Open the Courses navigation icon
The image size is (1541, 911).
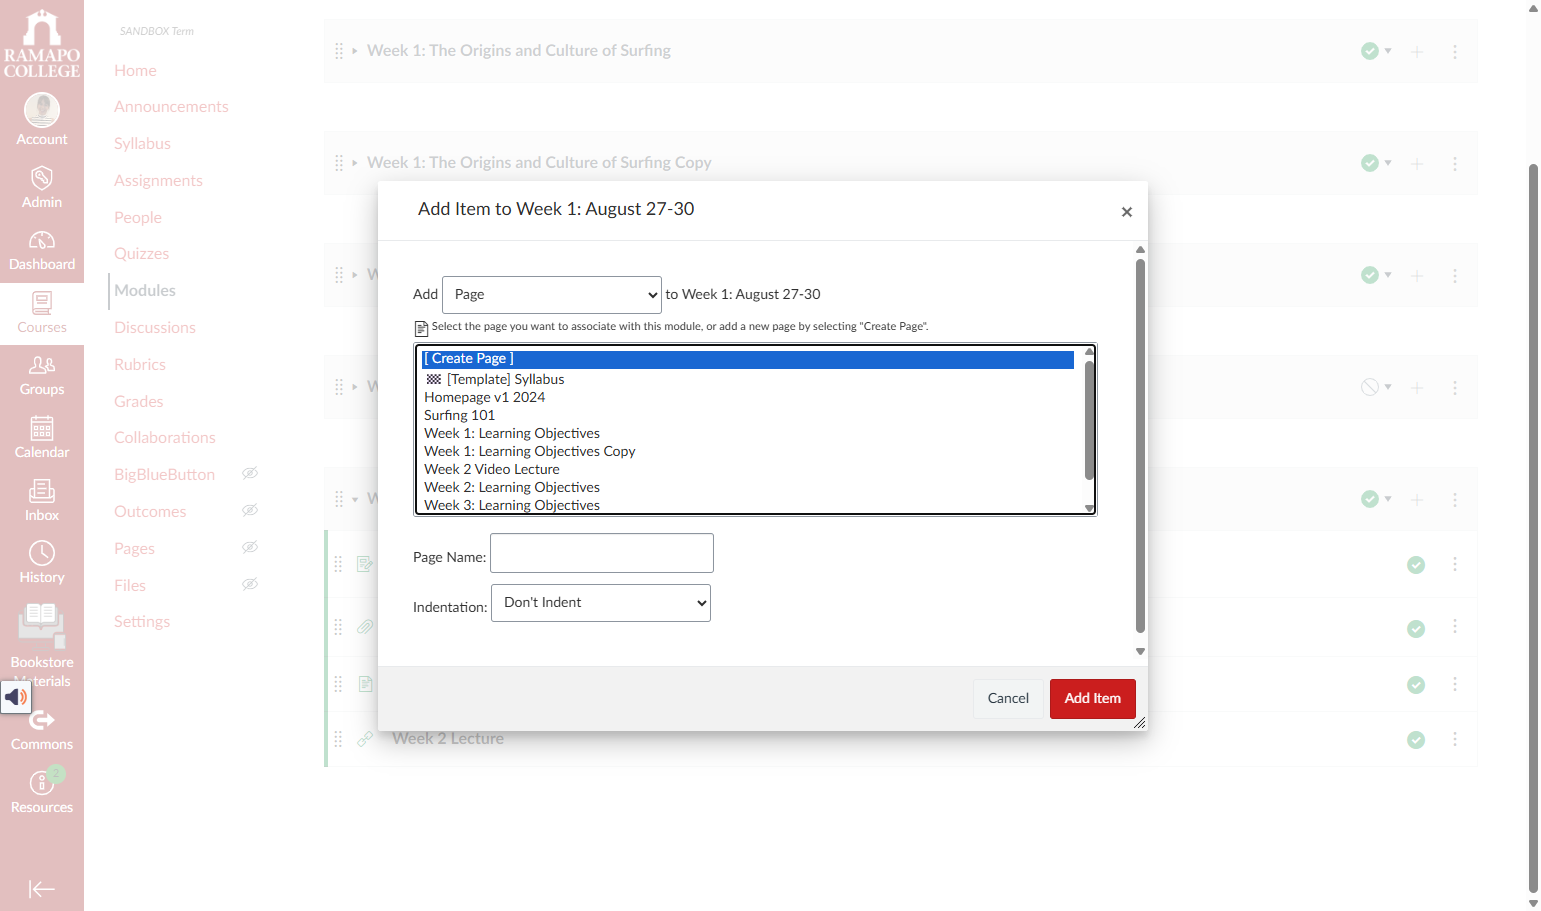tap(42, 313)
